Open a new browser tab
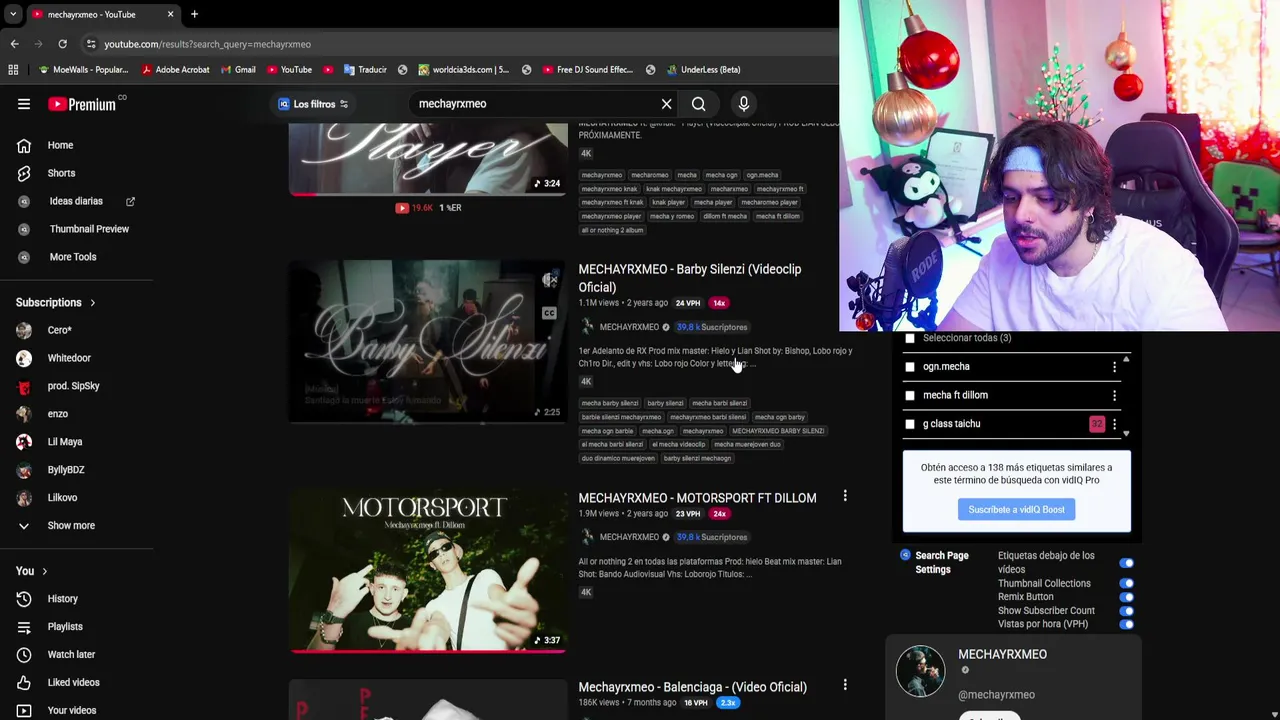The width and height of the screenshot is (1280, 720). tap(194, 14)
